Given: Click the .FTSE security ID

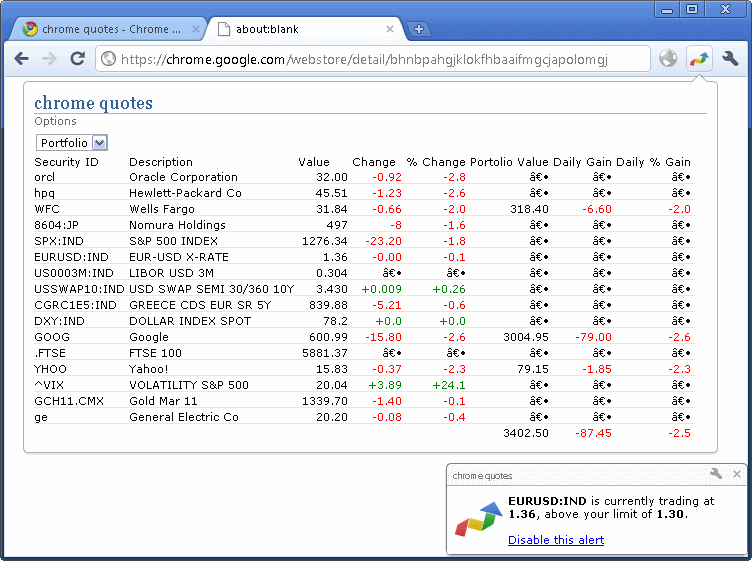Looking at the screenshot, I should point(50,353).
